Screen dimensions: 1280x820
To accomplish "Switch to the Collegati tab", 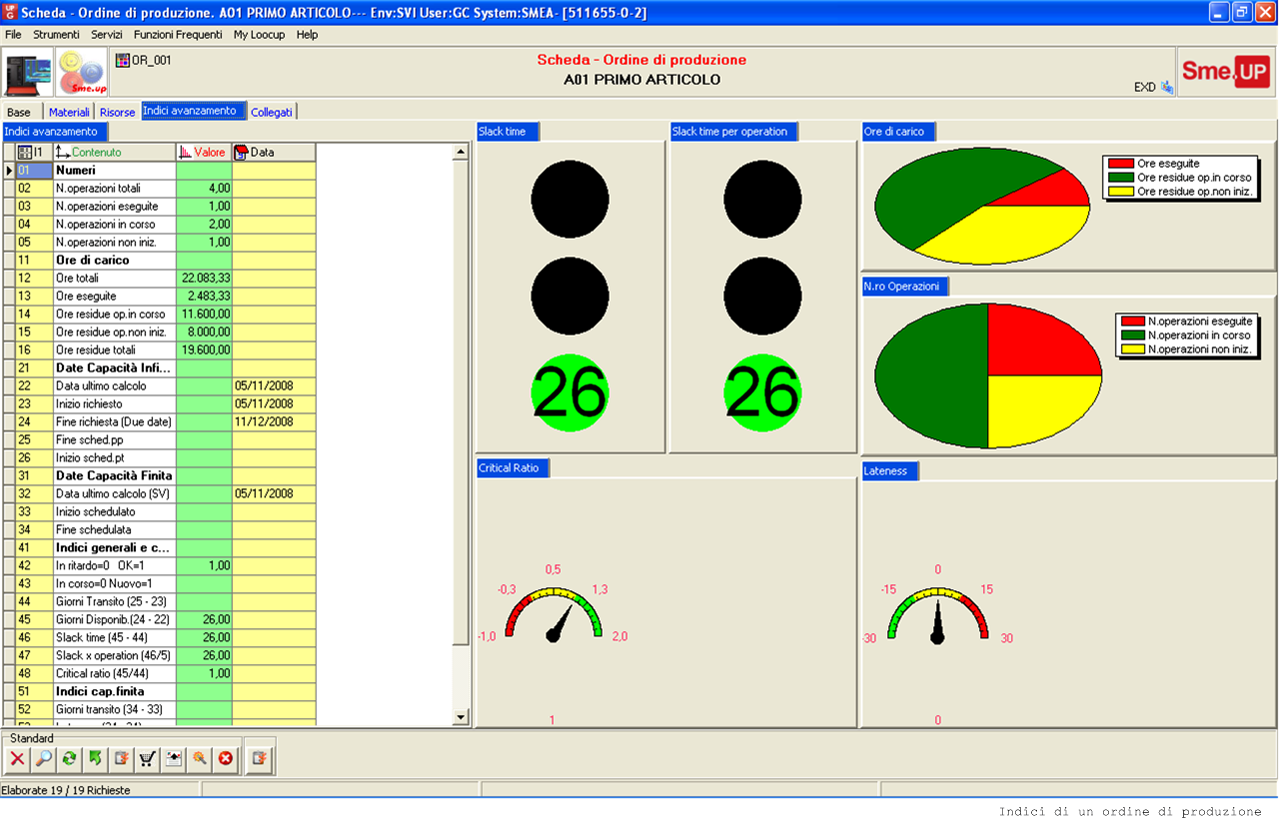I will click(272, 112).
